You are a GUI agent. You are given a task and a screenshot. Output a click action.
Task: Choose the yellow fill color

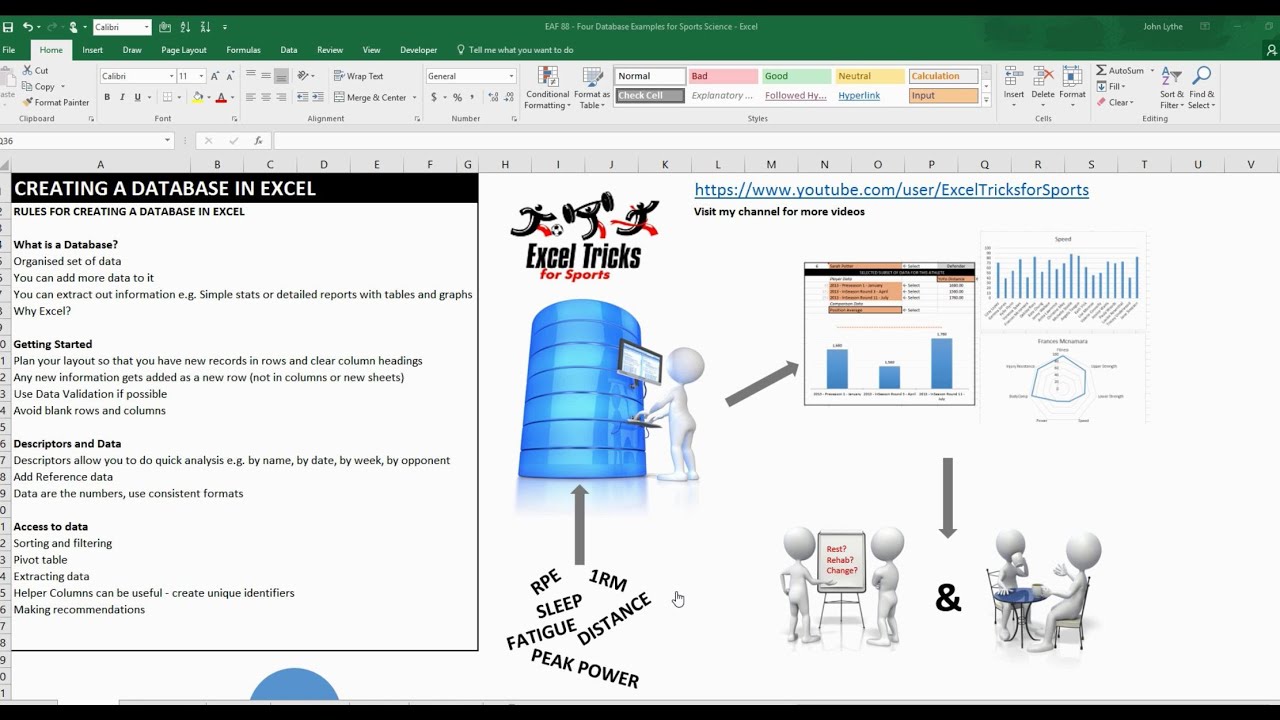(x=198, y=97)
